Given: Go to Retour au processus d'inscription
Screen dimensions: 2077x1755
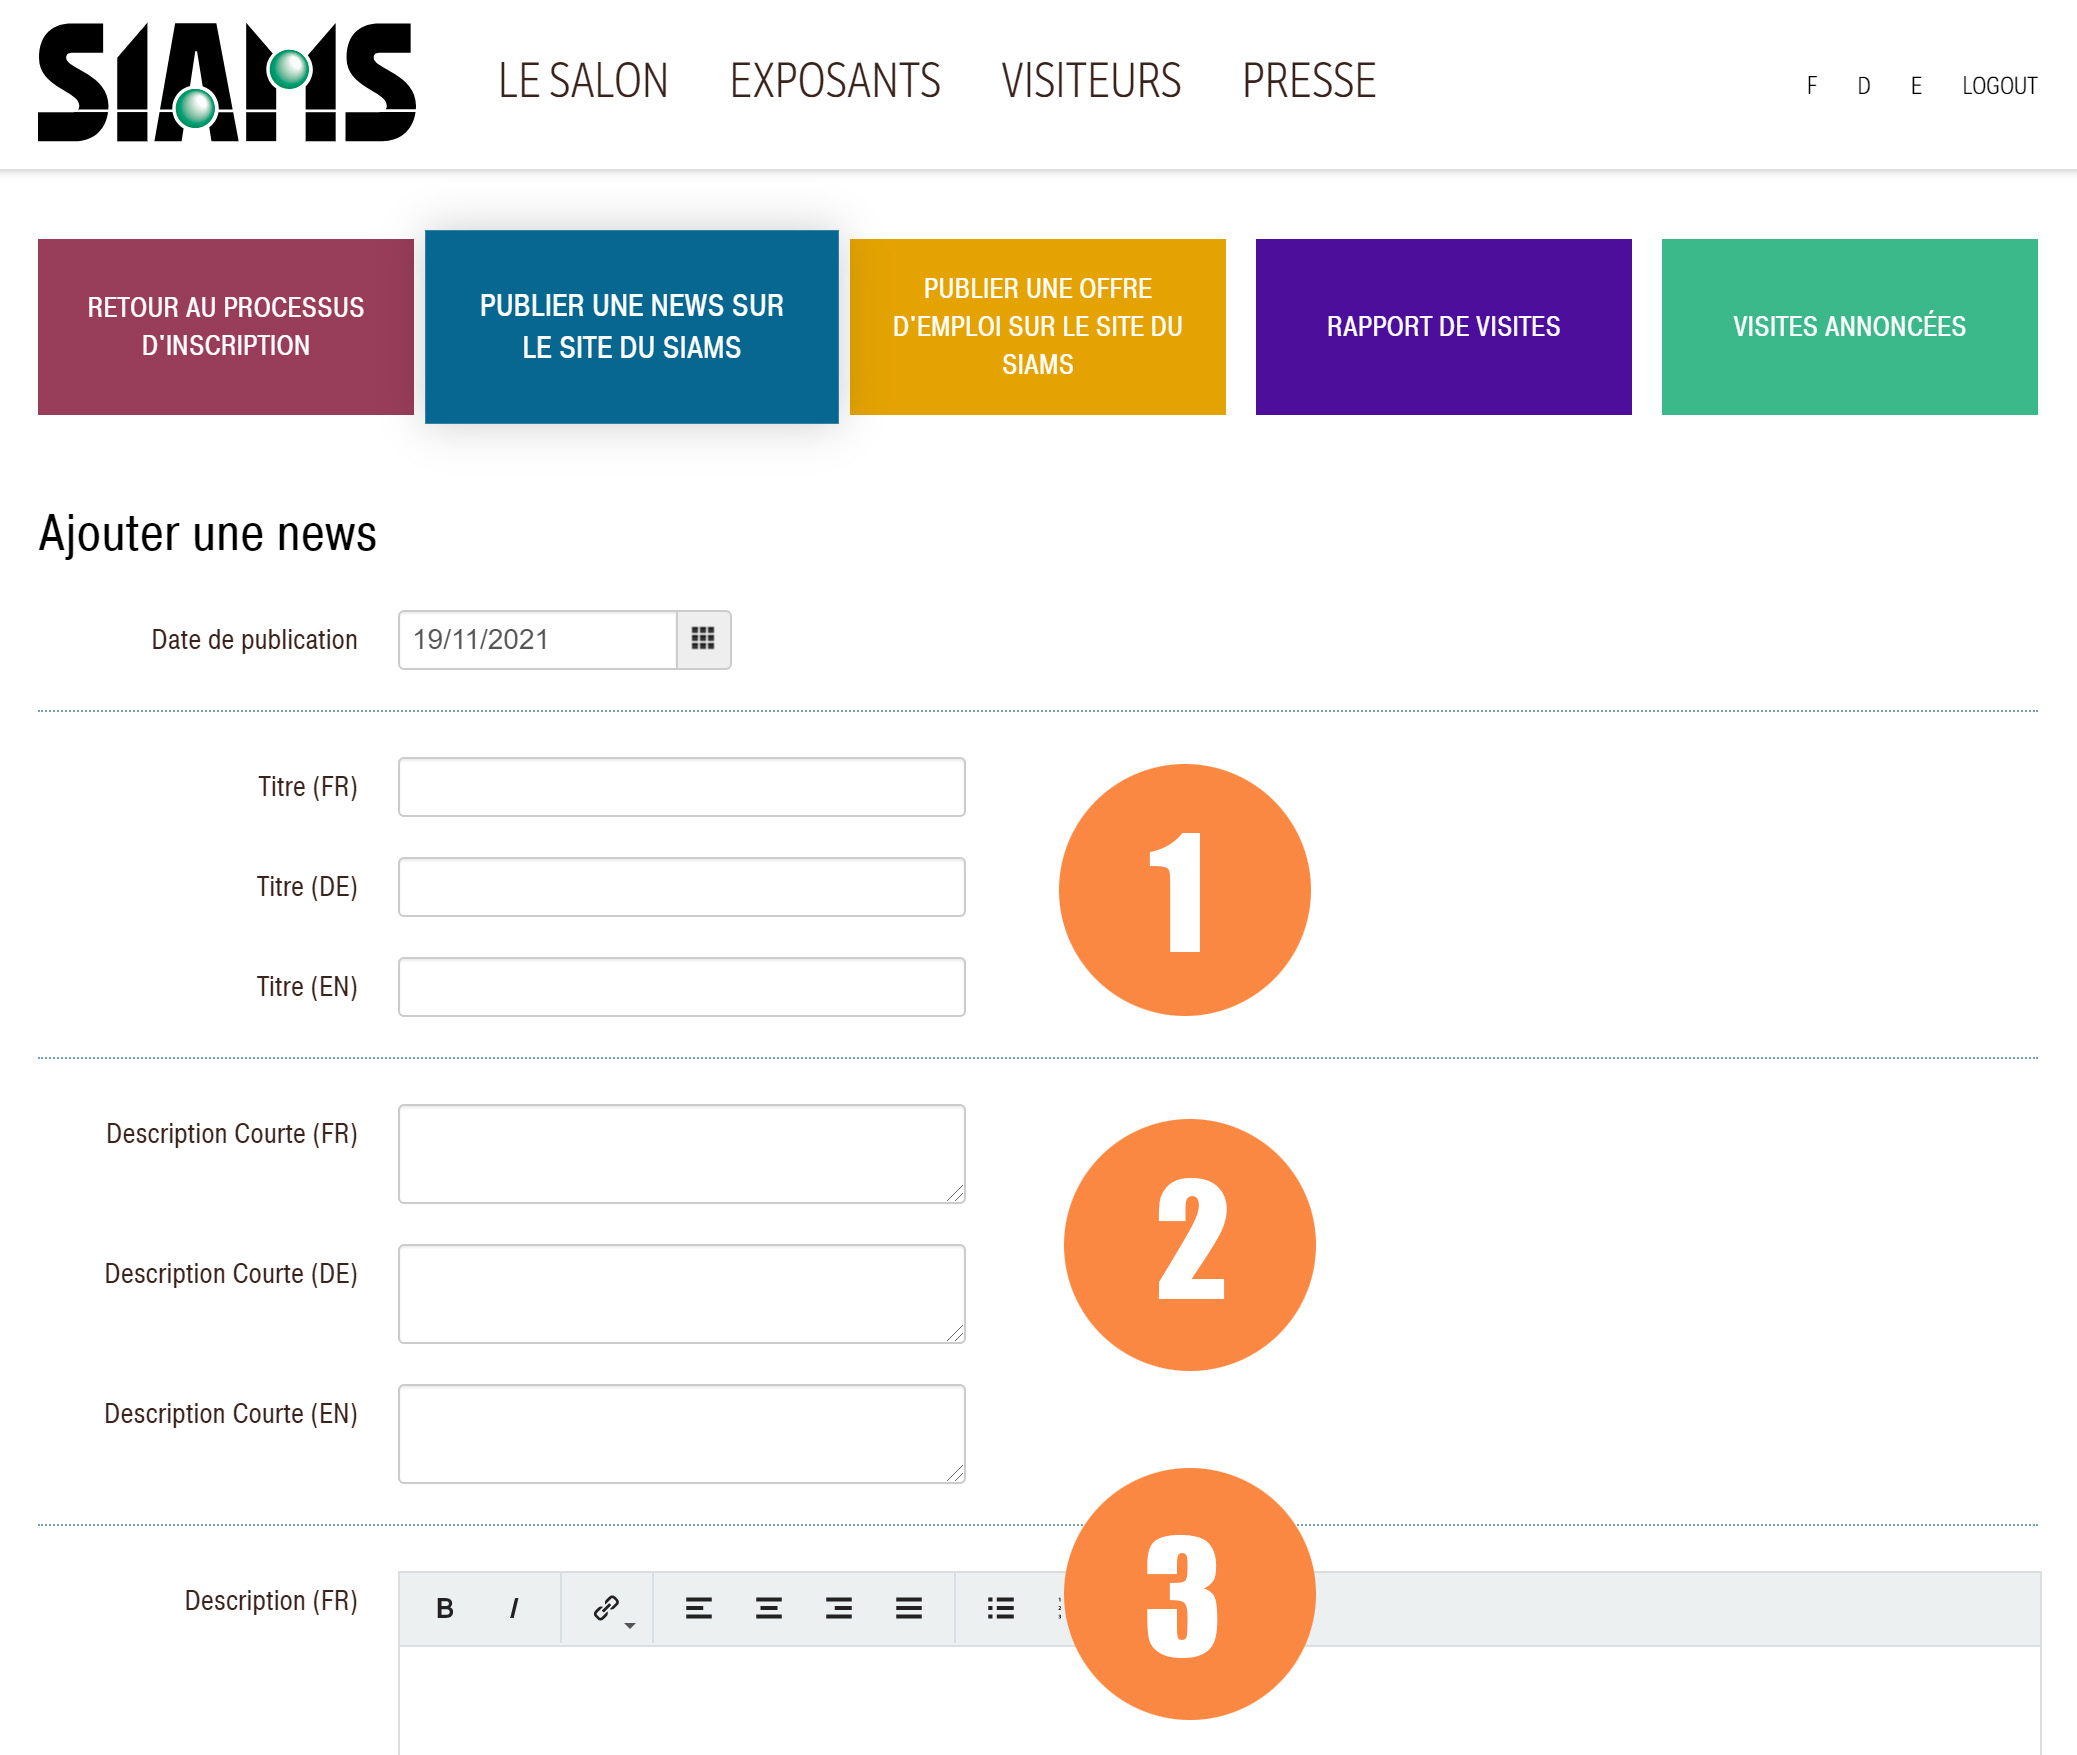Looking at the screenshot, I should [226, 327].
